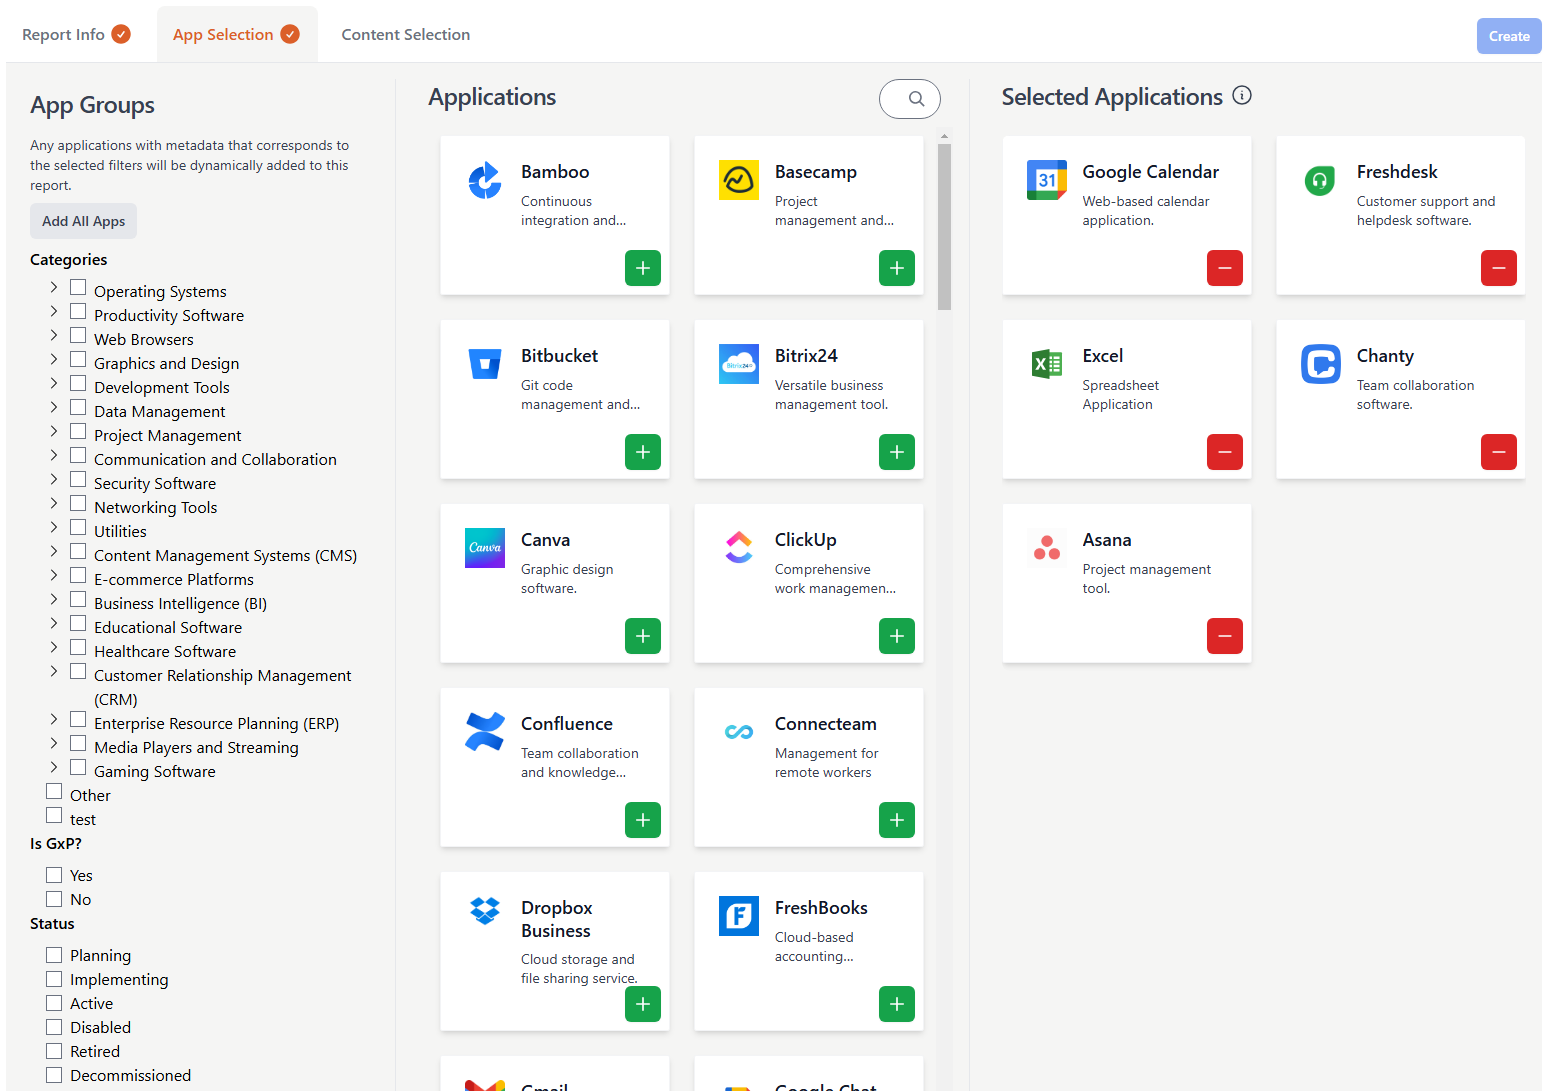Click the Create button
The width and height of the screenshot is (1555, 1091).
(1508, 36)
